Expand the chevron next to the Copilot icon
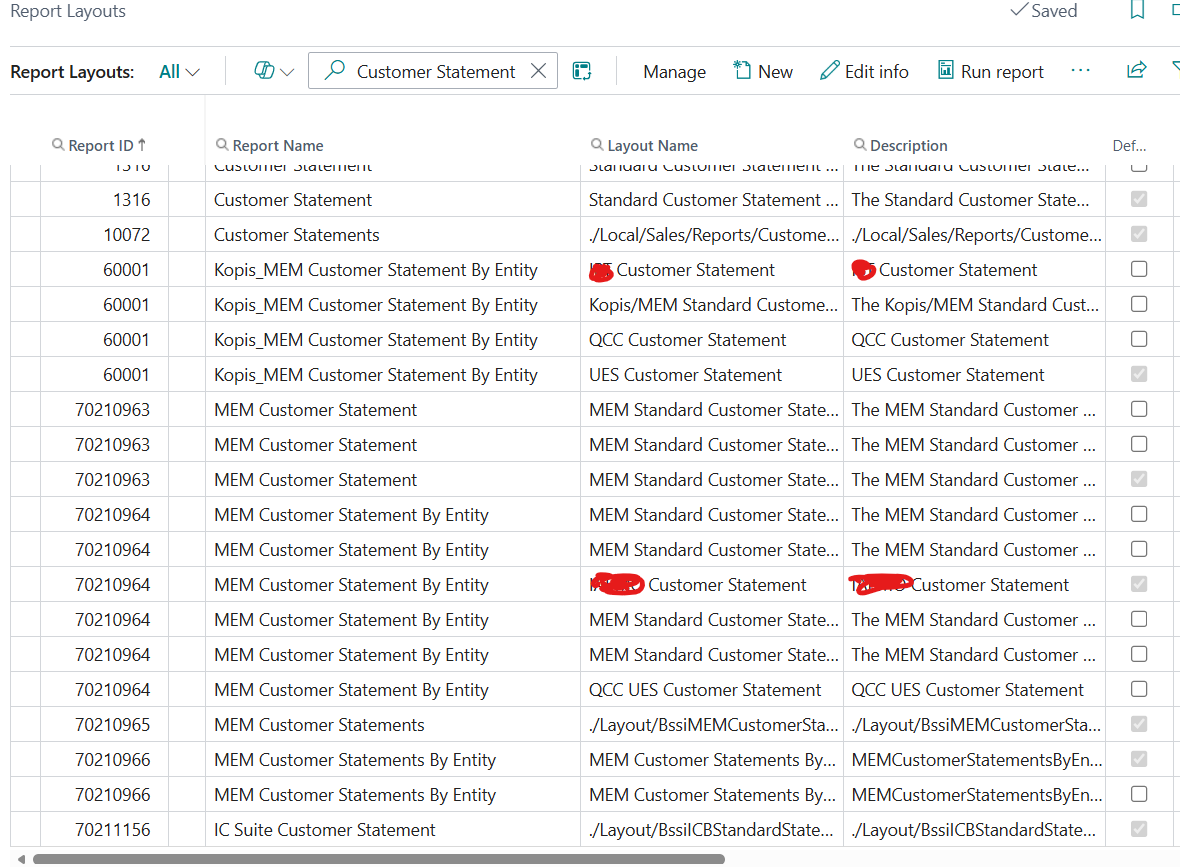This screenshot has height=867, width=1180. tap(287, 72)
